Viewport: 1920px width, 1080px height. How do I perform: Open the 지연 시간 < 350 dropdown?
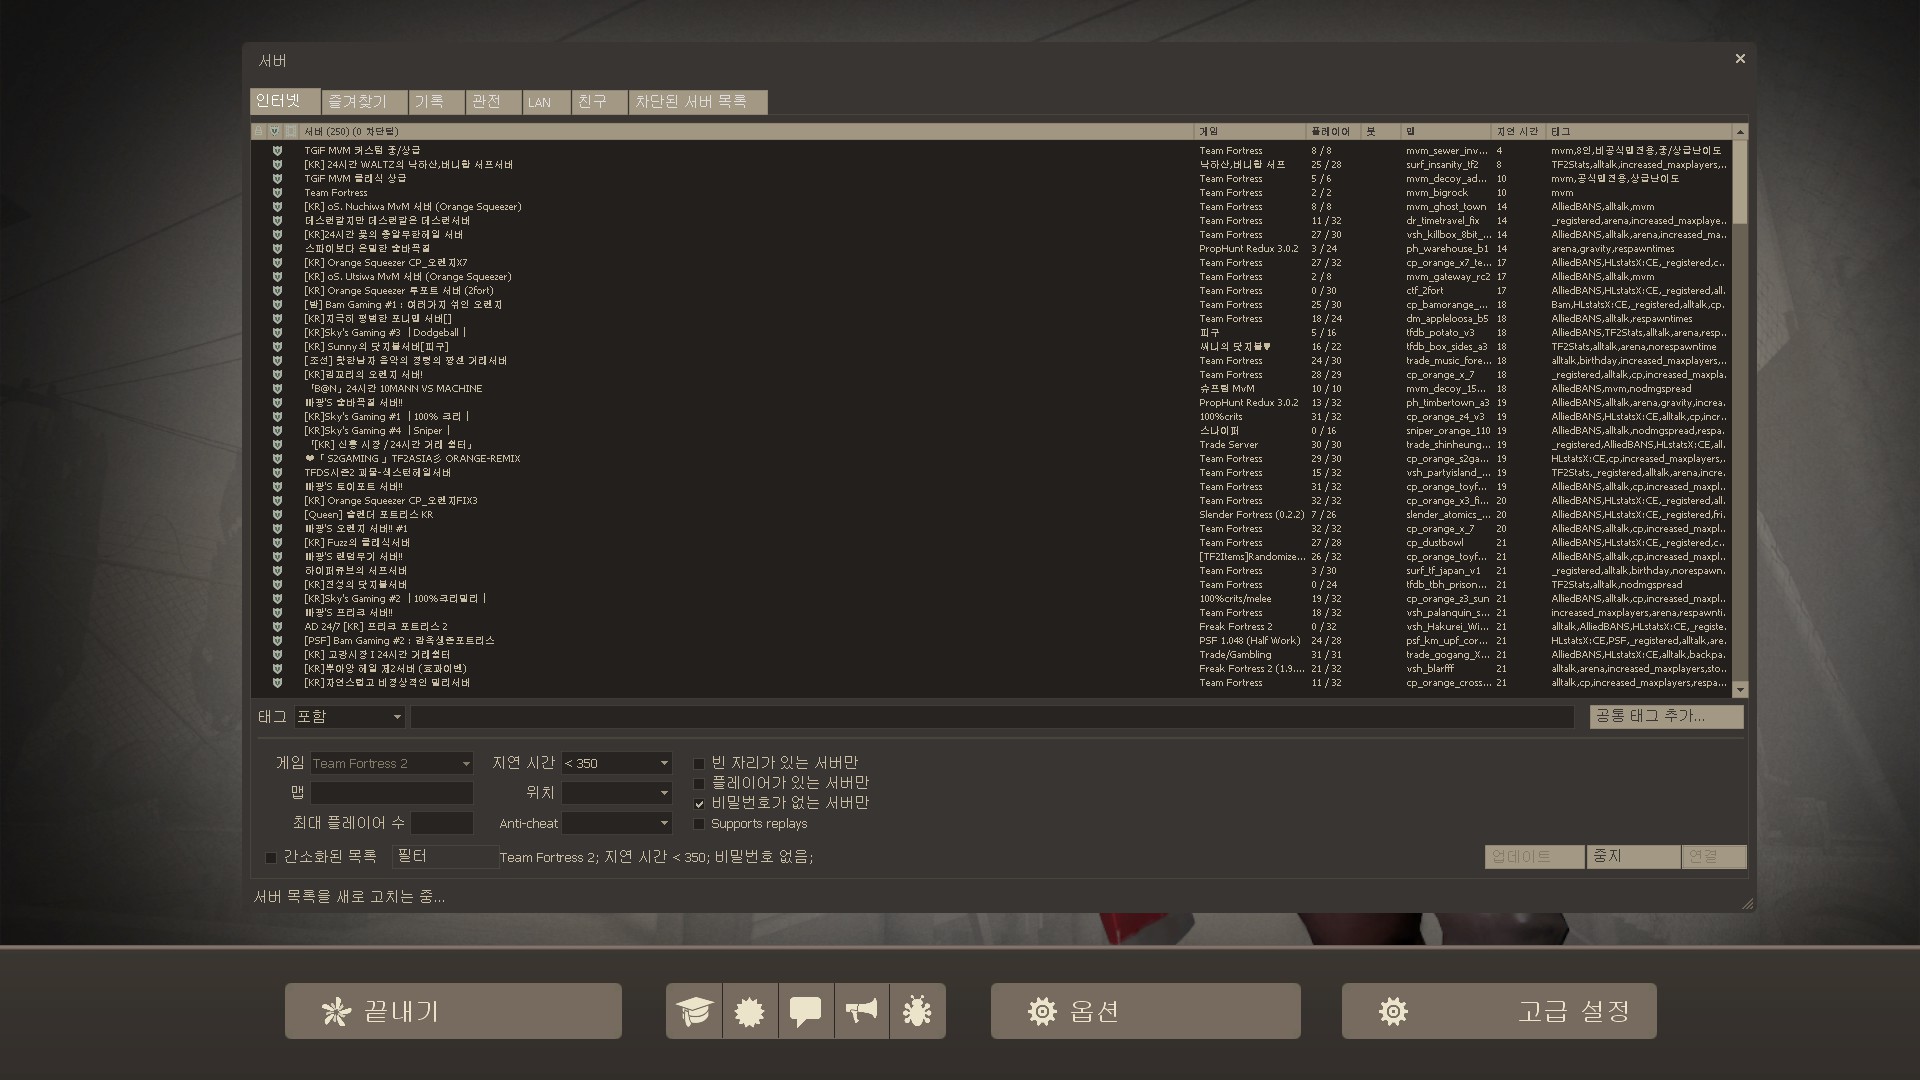click(616, 763)
